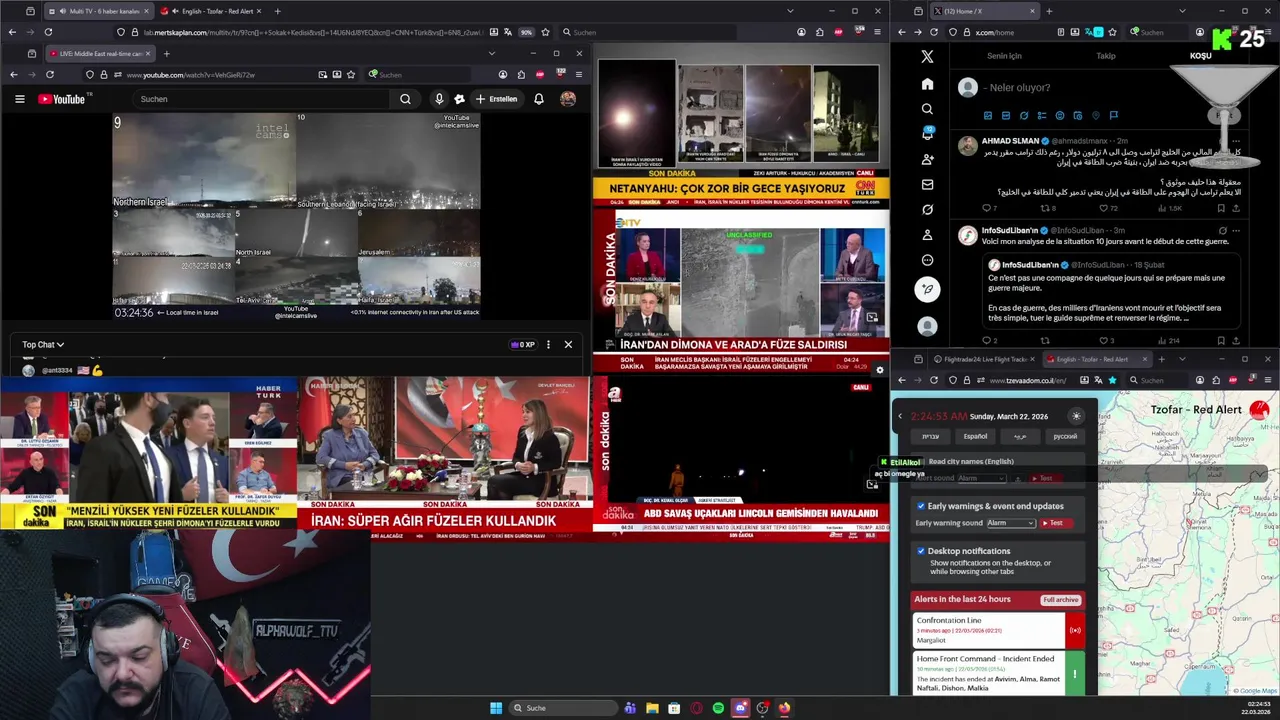This screenshot has width=1280, height=720.
Task: Click the X logo in the sidebar
Action: point(927,57)
